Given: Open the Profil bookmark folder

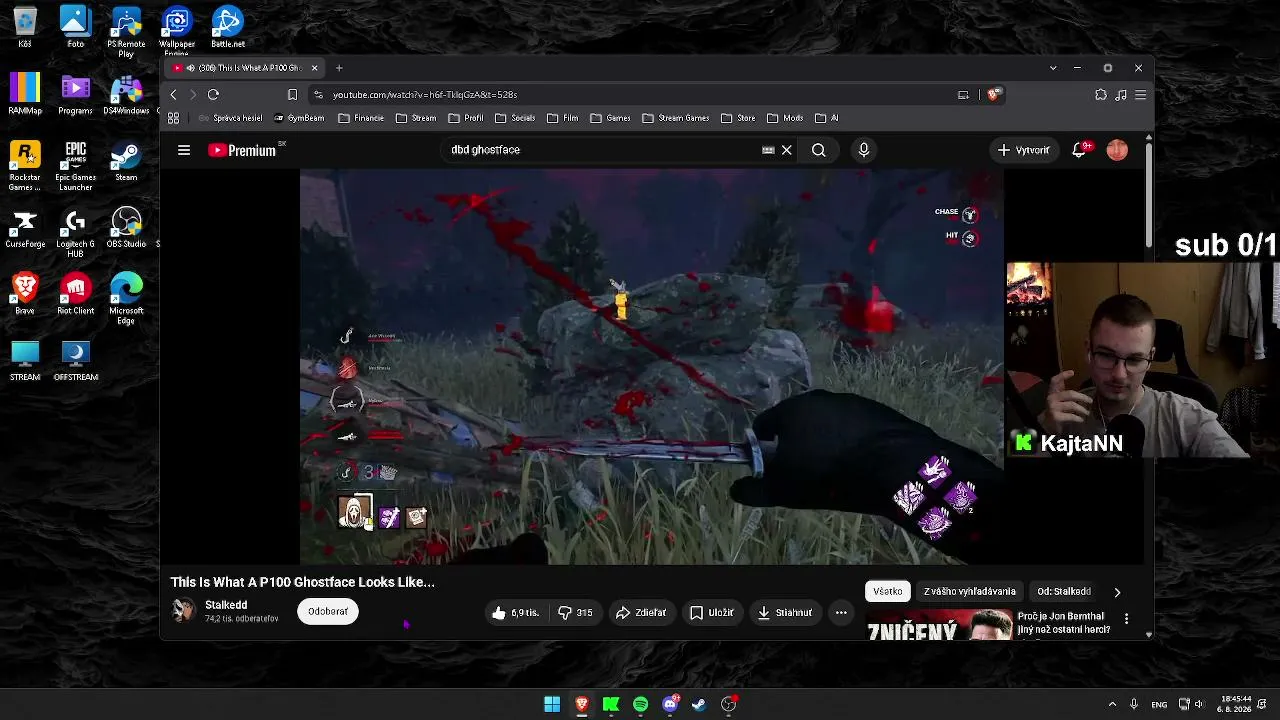Looking at the screenshot, I should (x=466, y=118).
